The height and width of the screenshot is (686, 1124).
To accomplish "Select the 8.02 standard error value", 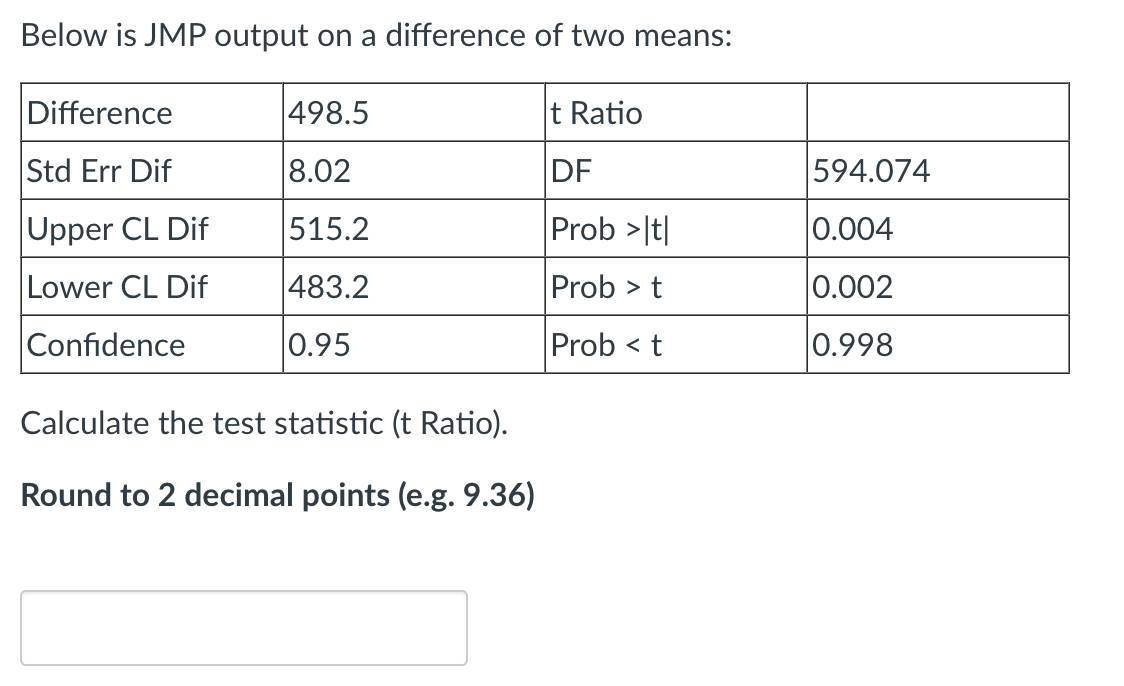I will pyautogui.click(x=318, y=170).
